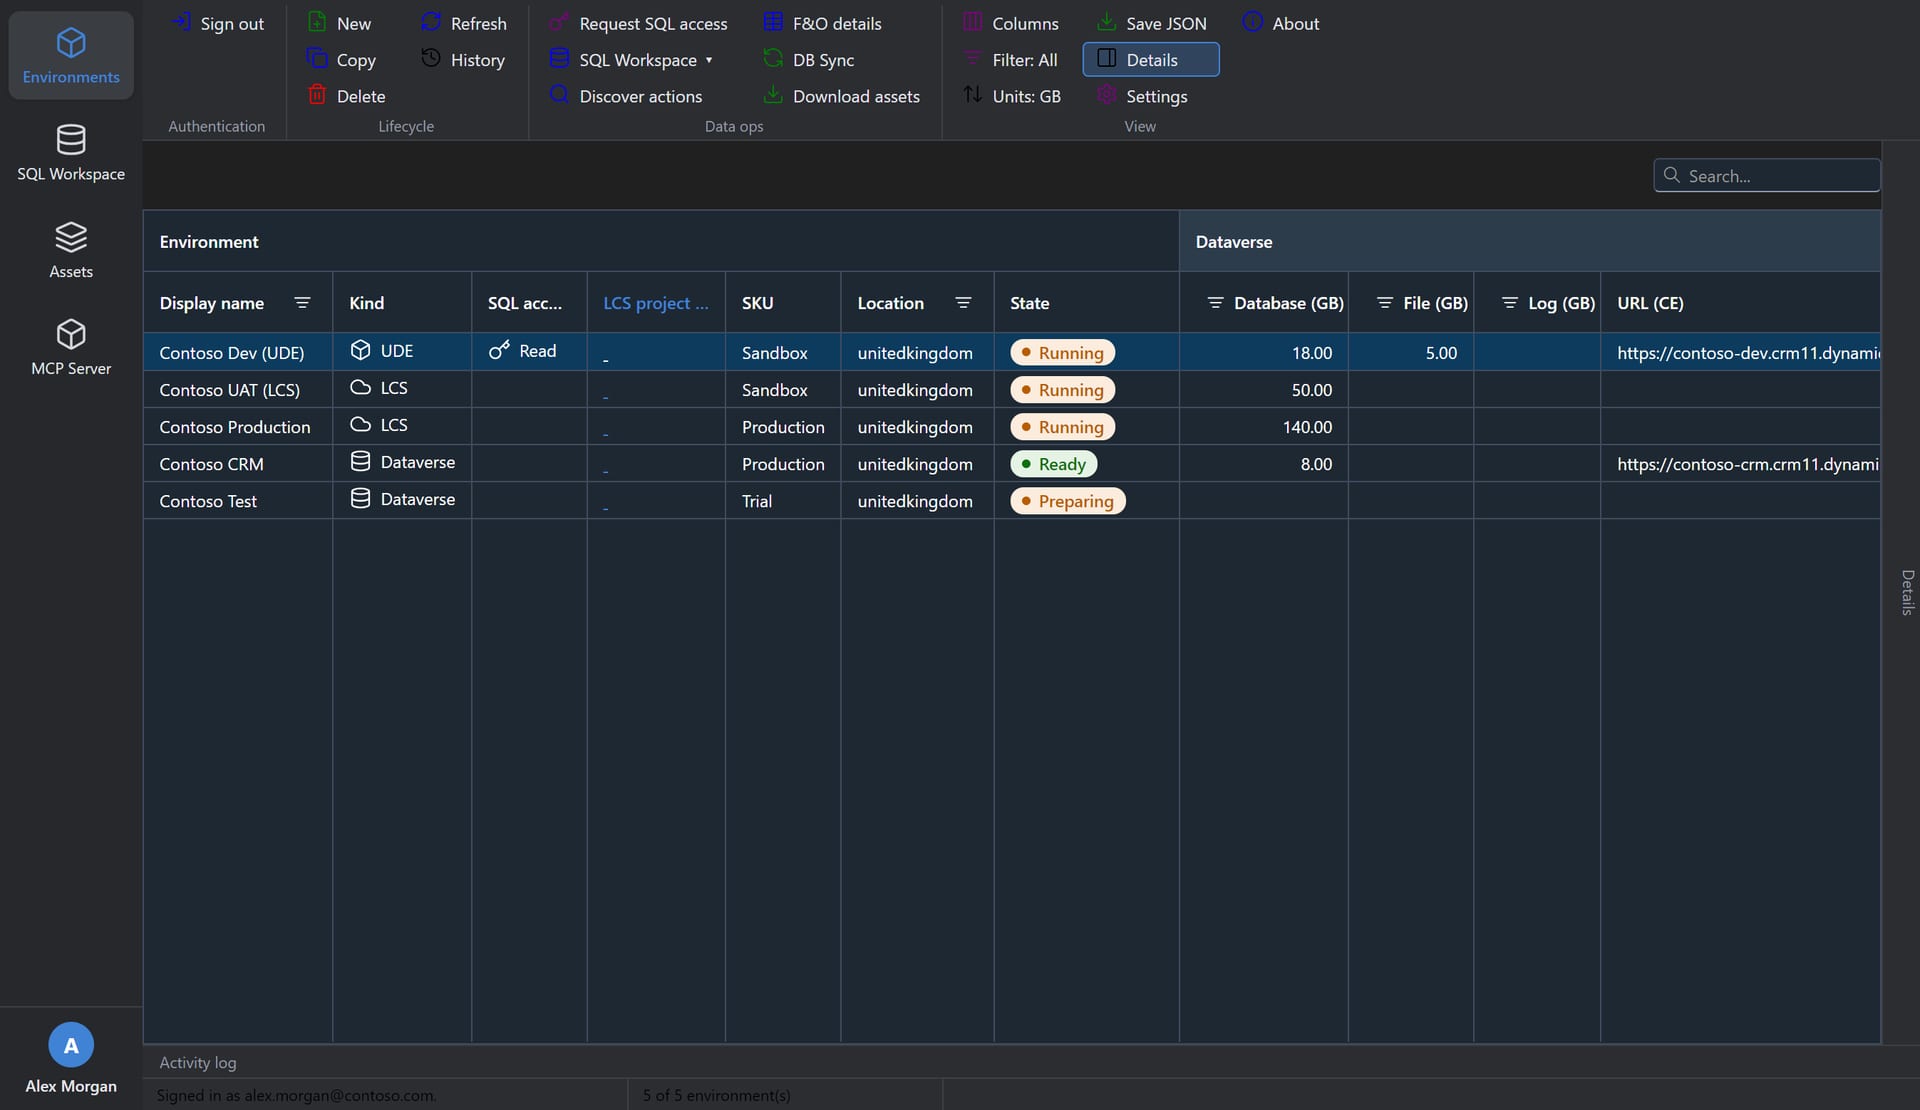This screenshot has height=1110, width=1920.
Task: Open Database (GB) column filter icon
Action: pos(1215,303)
